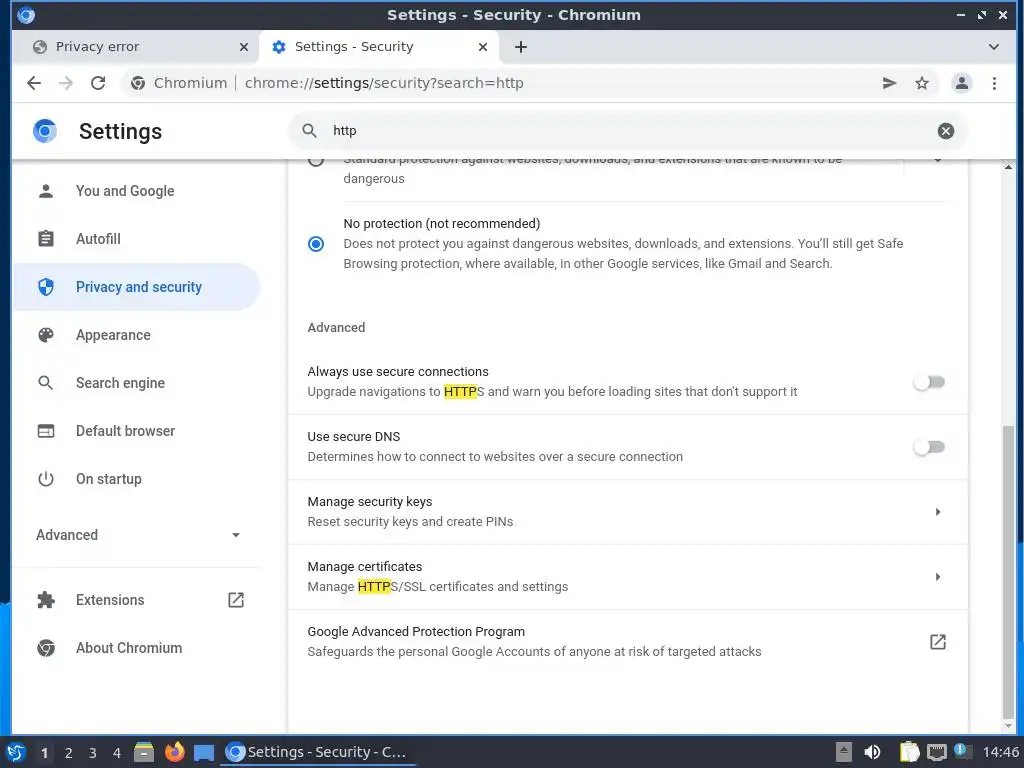Switch to workspace 3 in taskbar
This screenshot has height=768, width=1024.
93,753
